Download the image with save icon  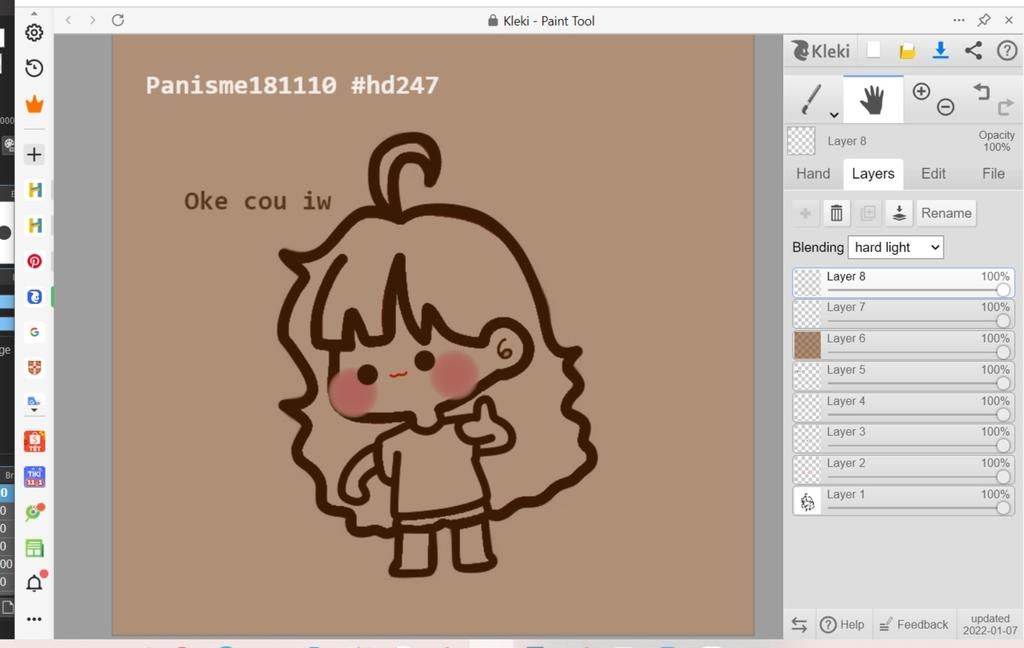tap(940, 50)
